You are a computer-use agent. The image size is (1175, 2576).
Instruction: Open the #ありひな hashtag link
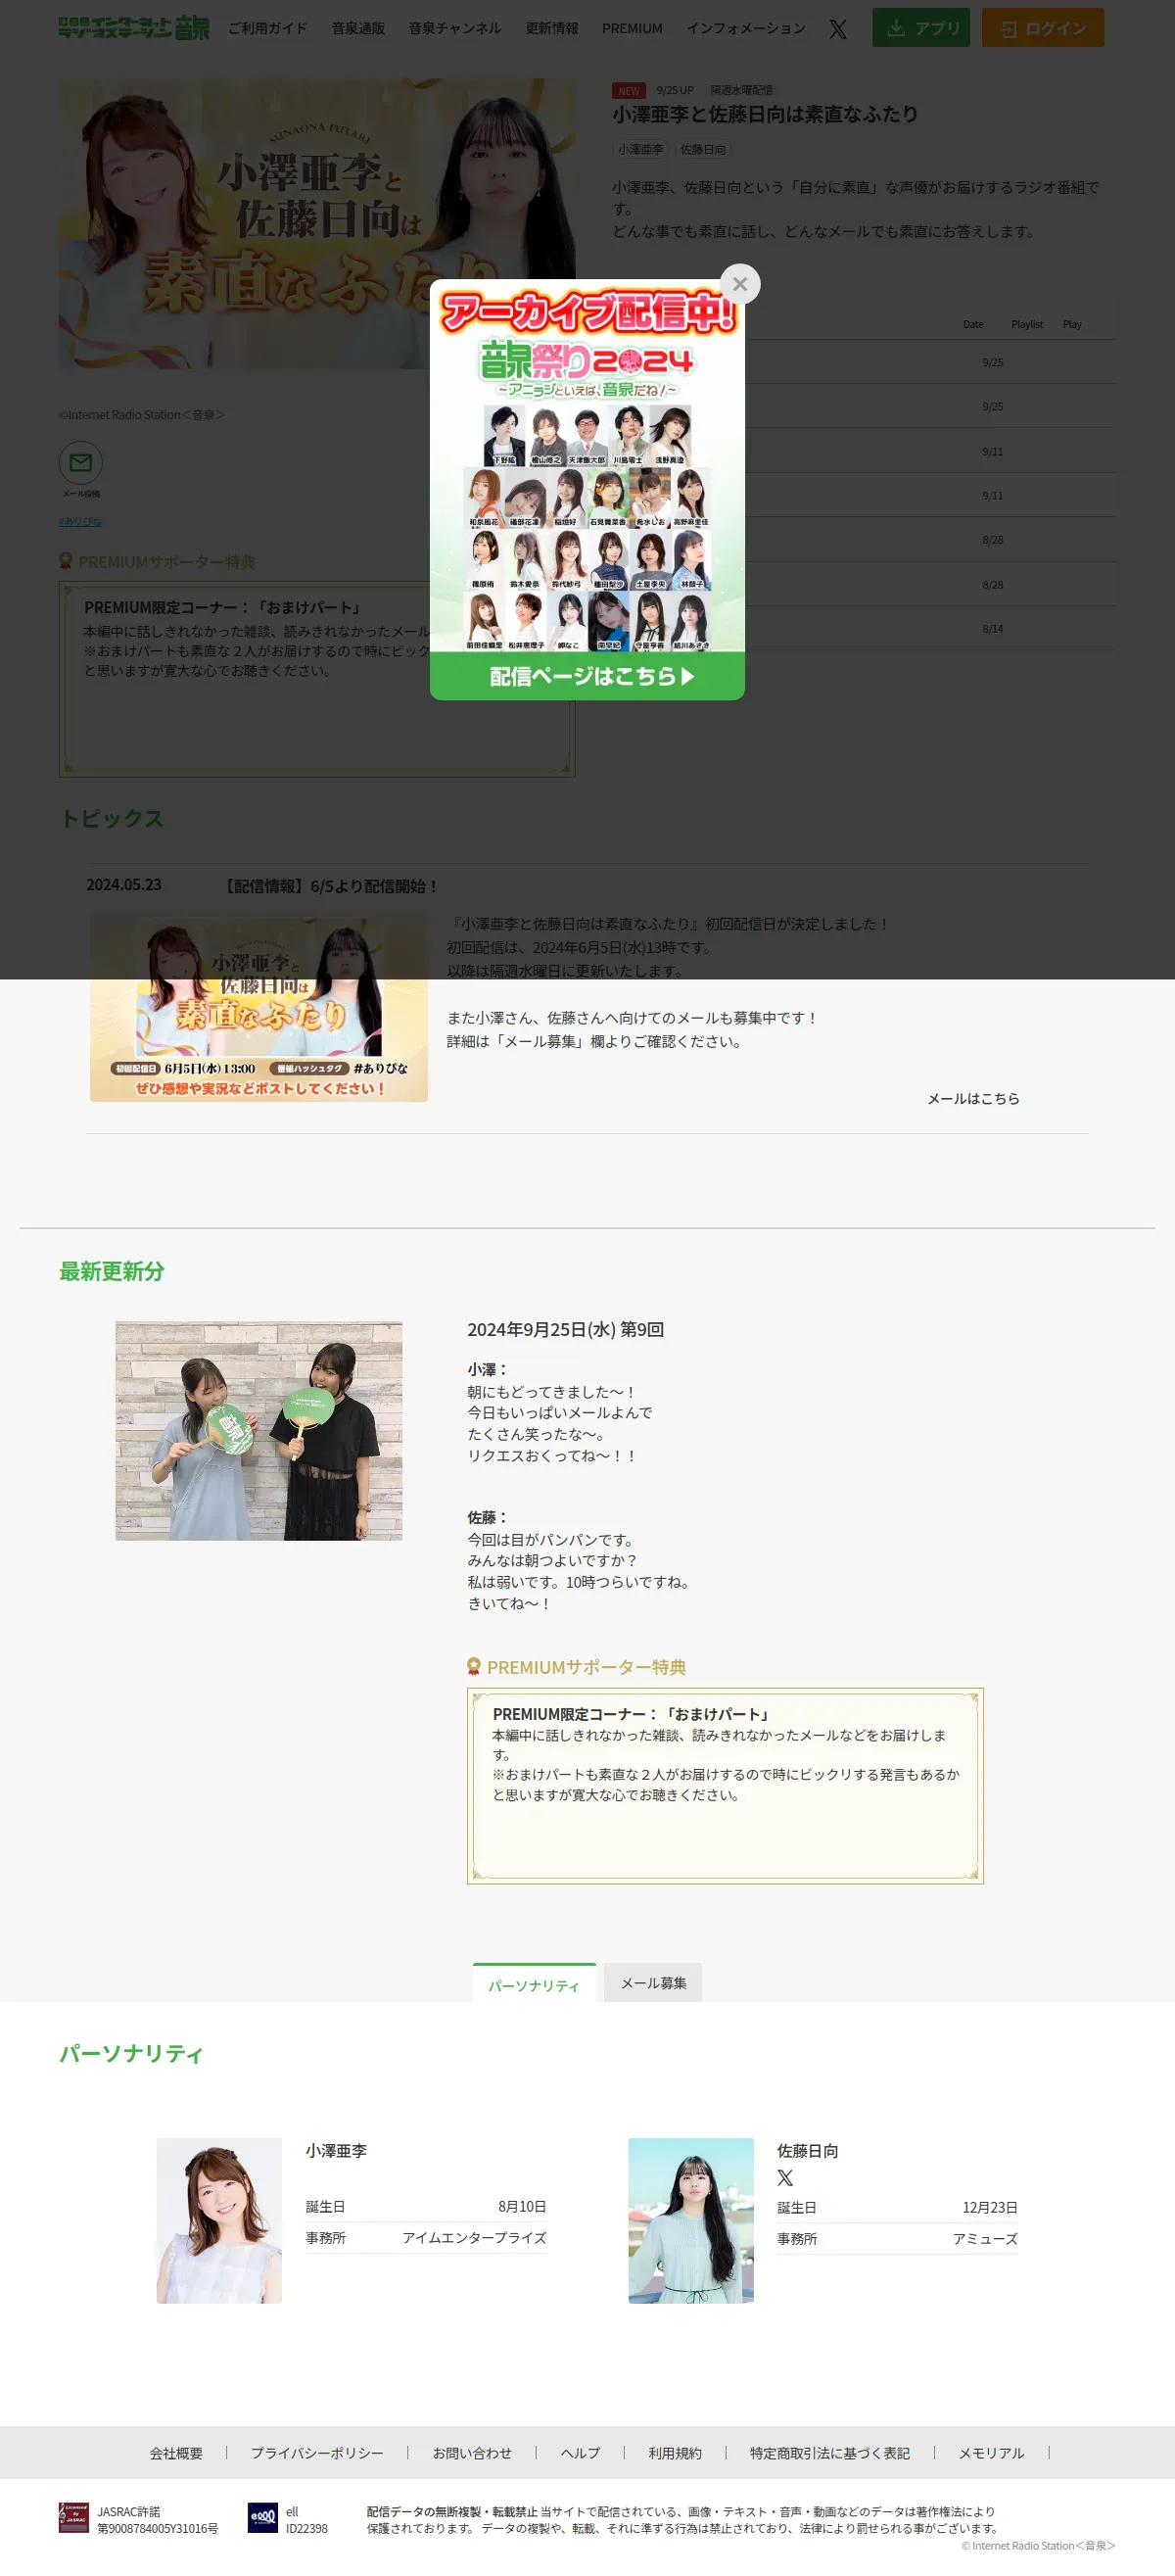pyautogui.click(x=80, y=521)
